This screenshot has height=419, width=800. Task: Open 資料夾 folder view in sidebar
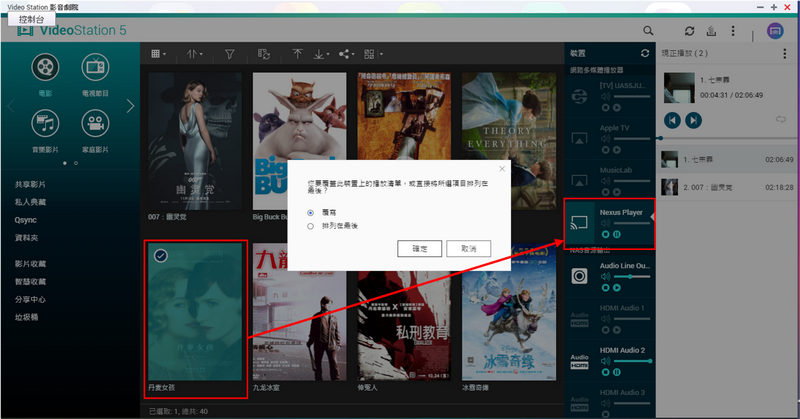click(x=26, y=238)
